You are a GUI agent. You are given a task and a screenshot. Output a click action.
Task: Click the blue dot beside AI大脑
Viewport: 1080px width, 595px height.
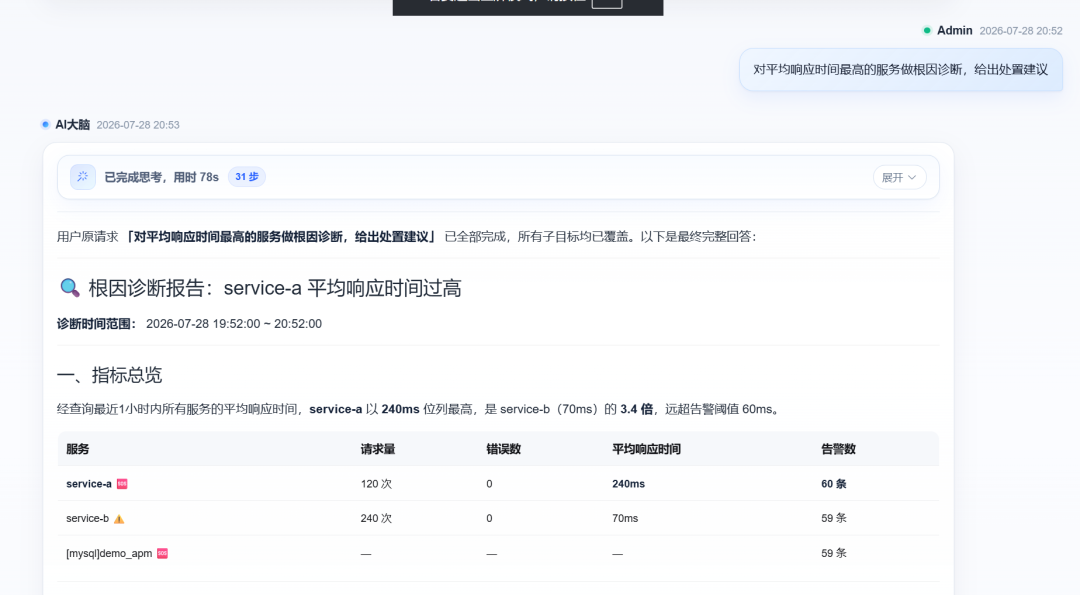coord(45,125)
